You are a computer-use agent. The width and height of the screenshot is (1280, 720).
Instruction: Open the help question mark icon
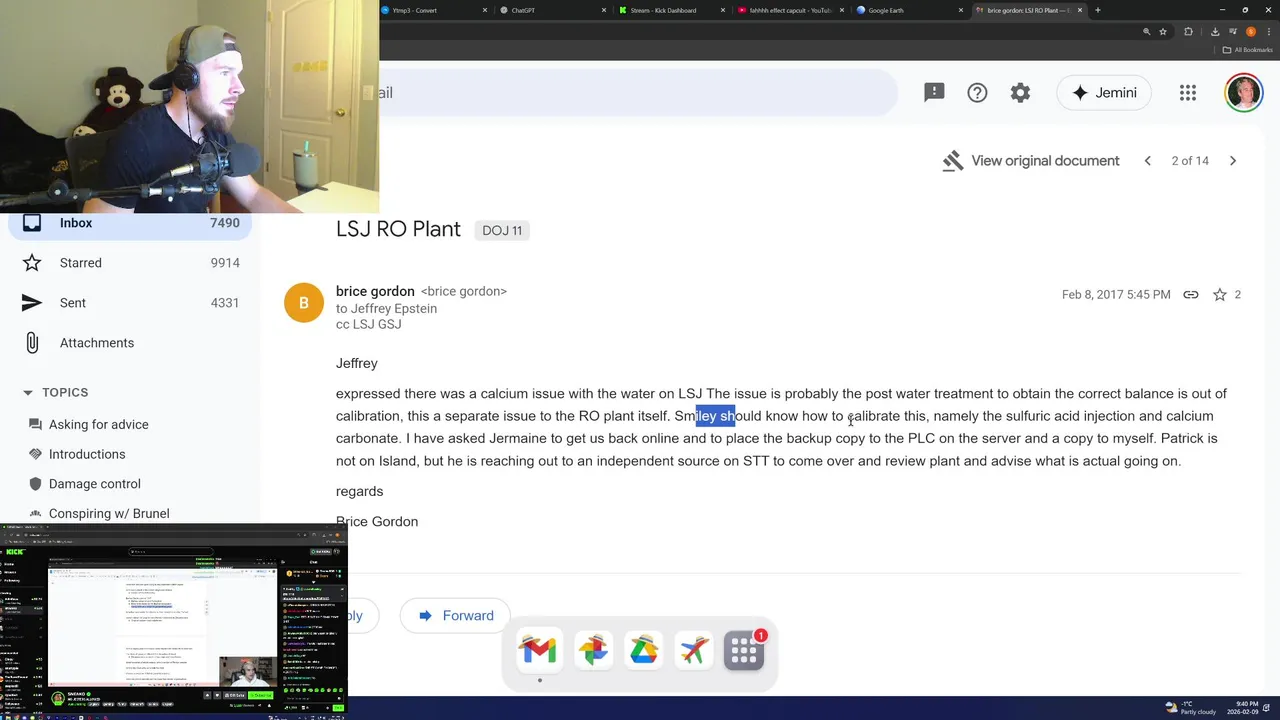977,92
